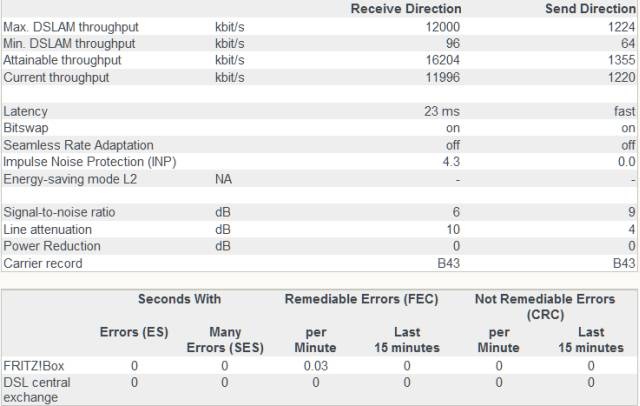
Task: Click the 1224 send throughput value
Action: (x=620, y=26)
